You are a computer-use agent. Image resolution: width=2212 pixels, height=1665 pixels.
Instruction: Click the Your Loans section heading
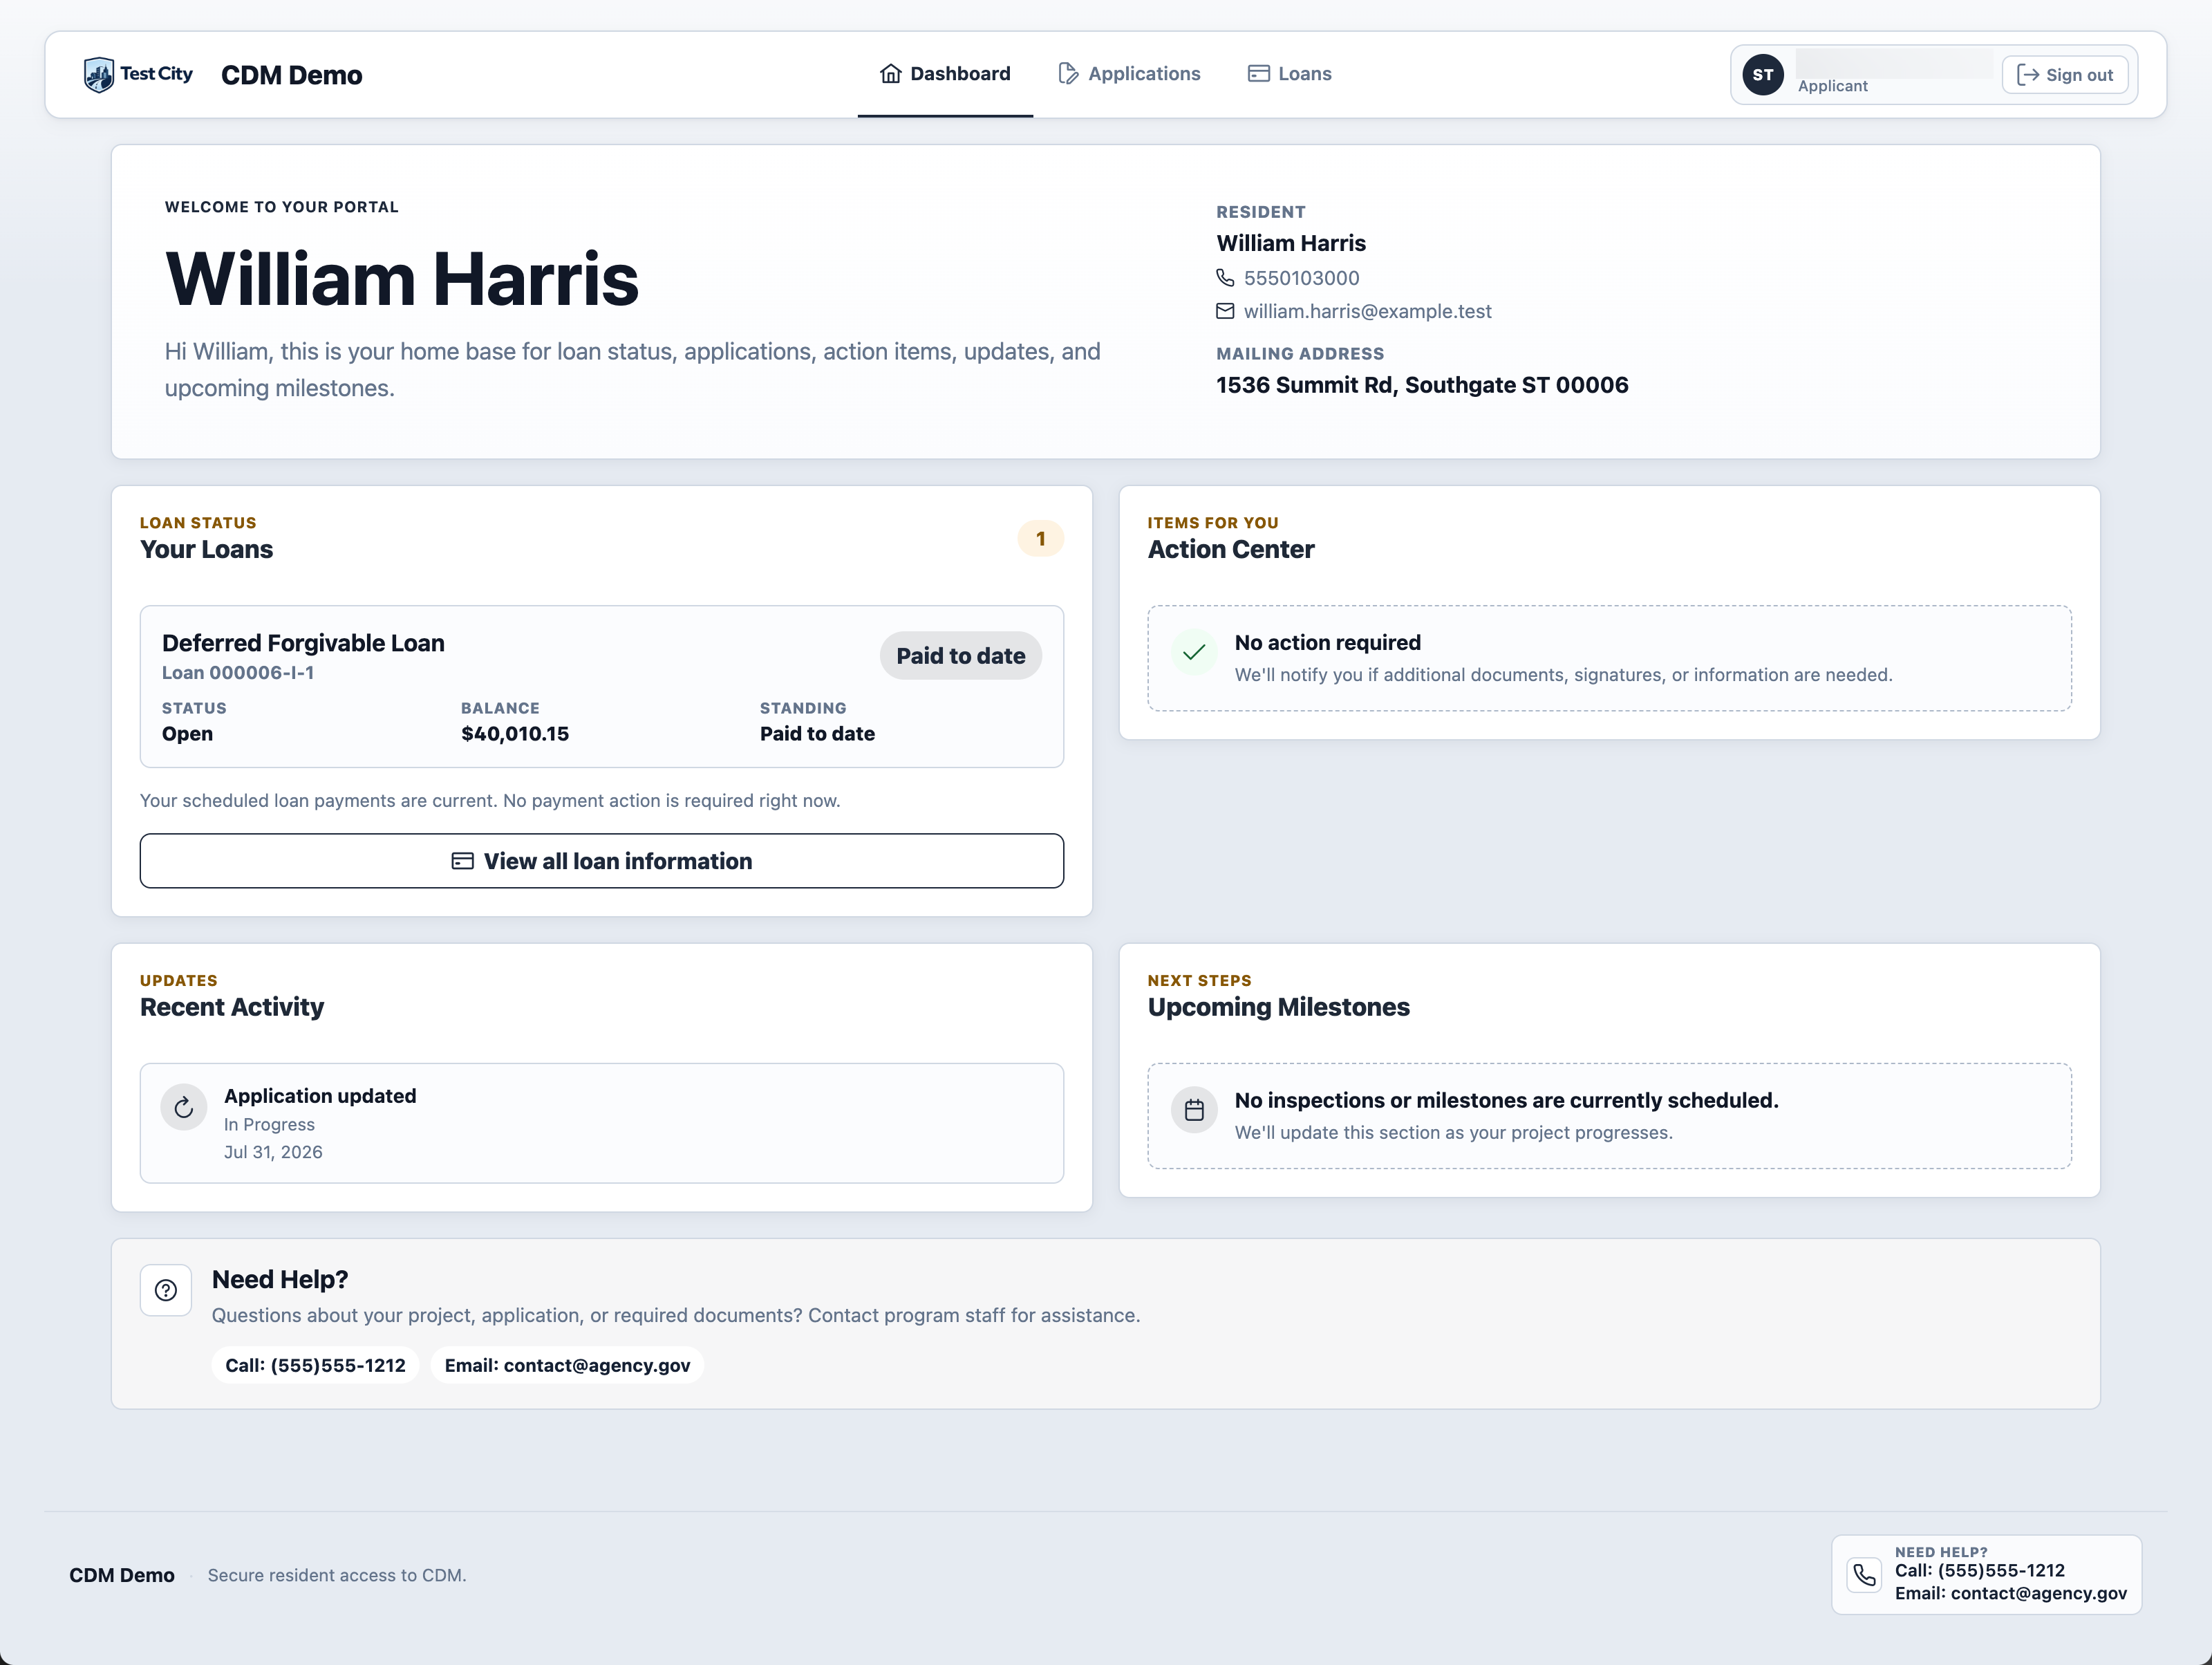click(x=206, y=549)
